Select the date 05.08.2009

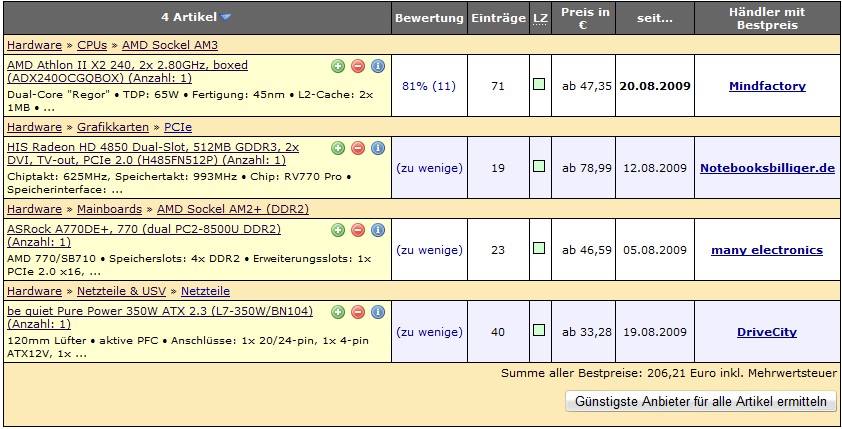point(655,250)
